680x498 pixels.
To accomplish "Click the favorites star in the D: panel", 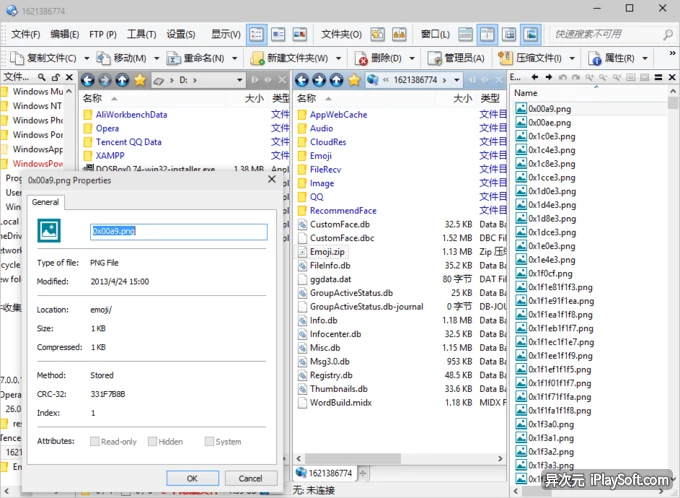I will (139, 80).
